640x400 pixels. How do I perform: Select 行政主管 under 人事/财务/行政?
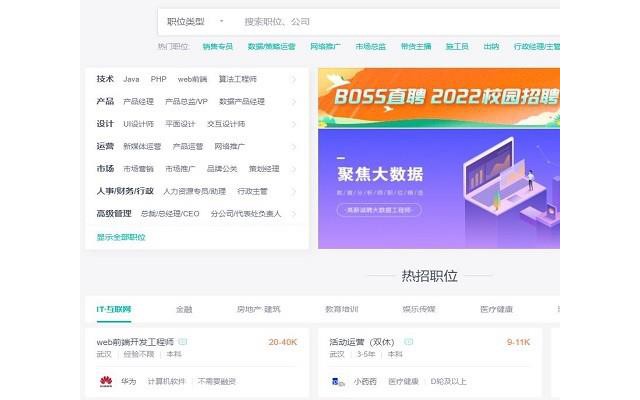(252, 191)
